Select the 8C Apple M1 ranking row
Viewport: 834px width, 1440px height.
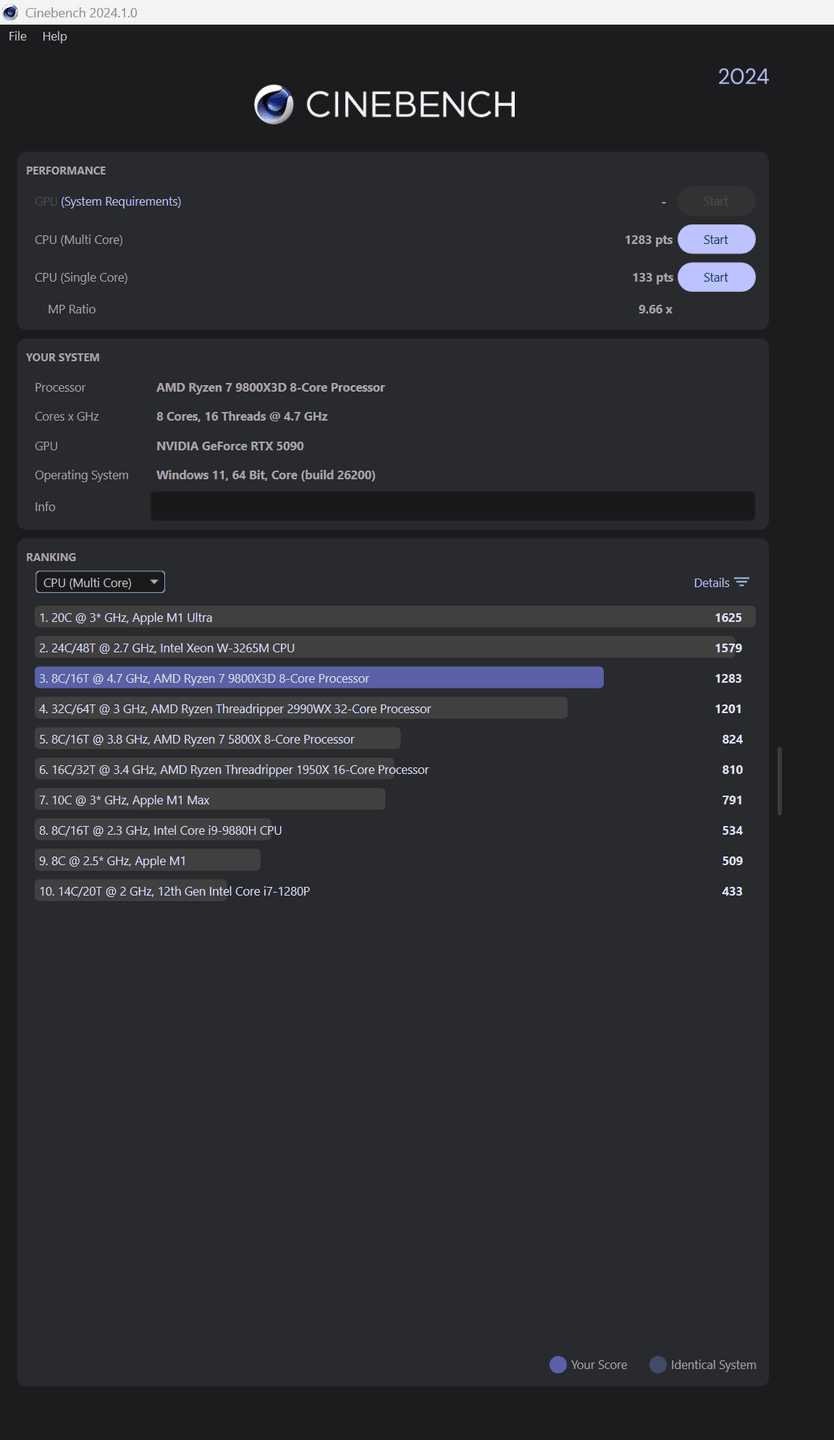(395, 861)
